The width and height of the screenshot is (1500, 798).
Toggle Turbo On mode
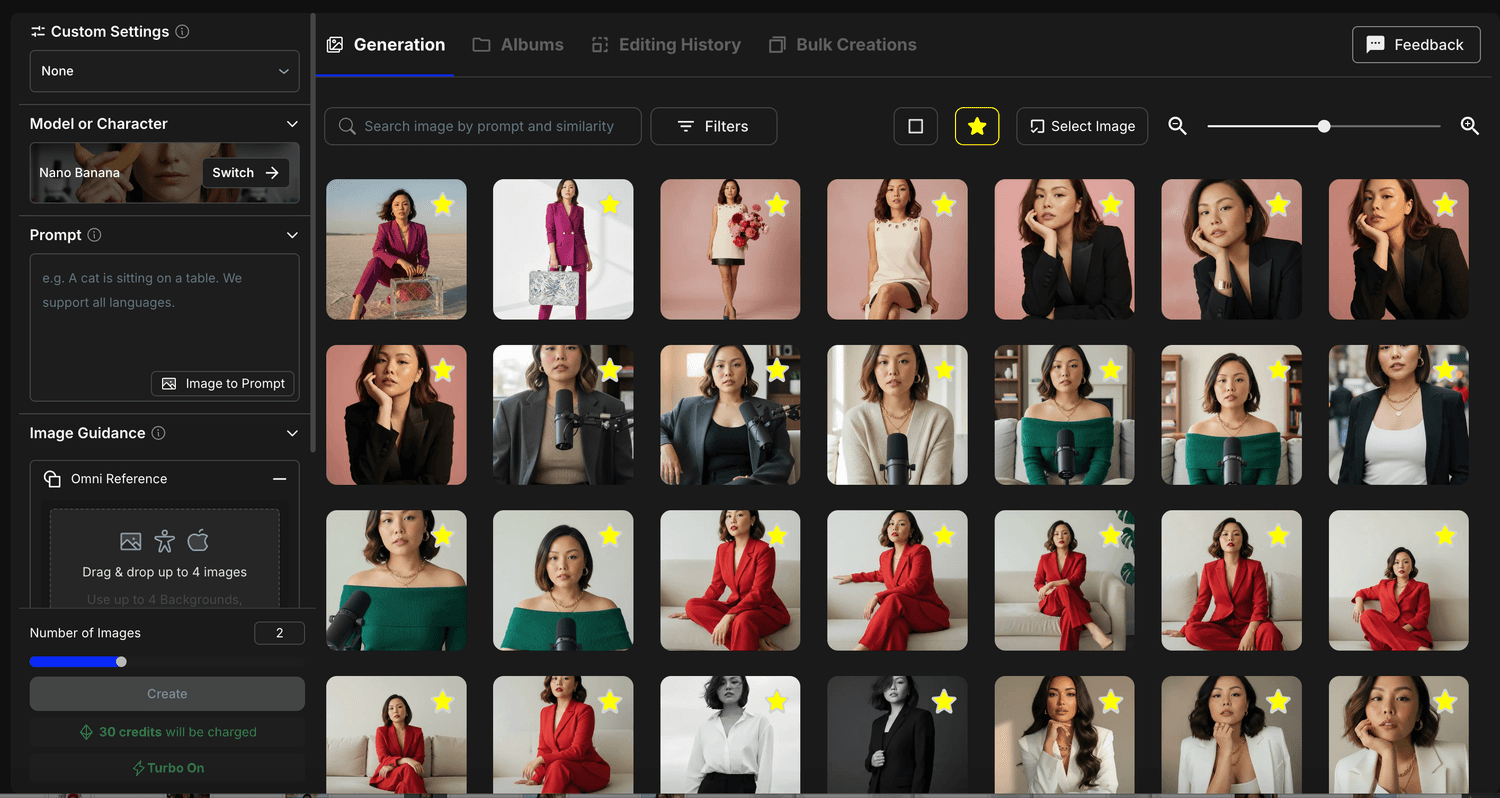coord(167,768)
